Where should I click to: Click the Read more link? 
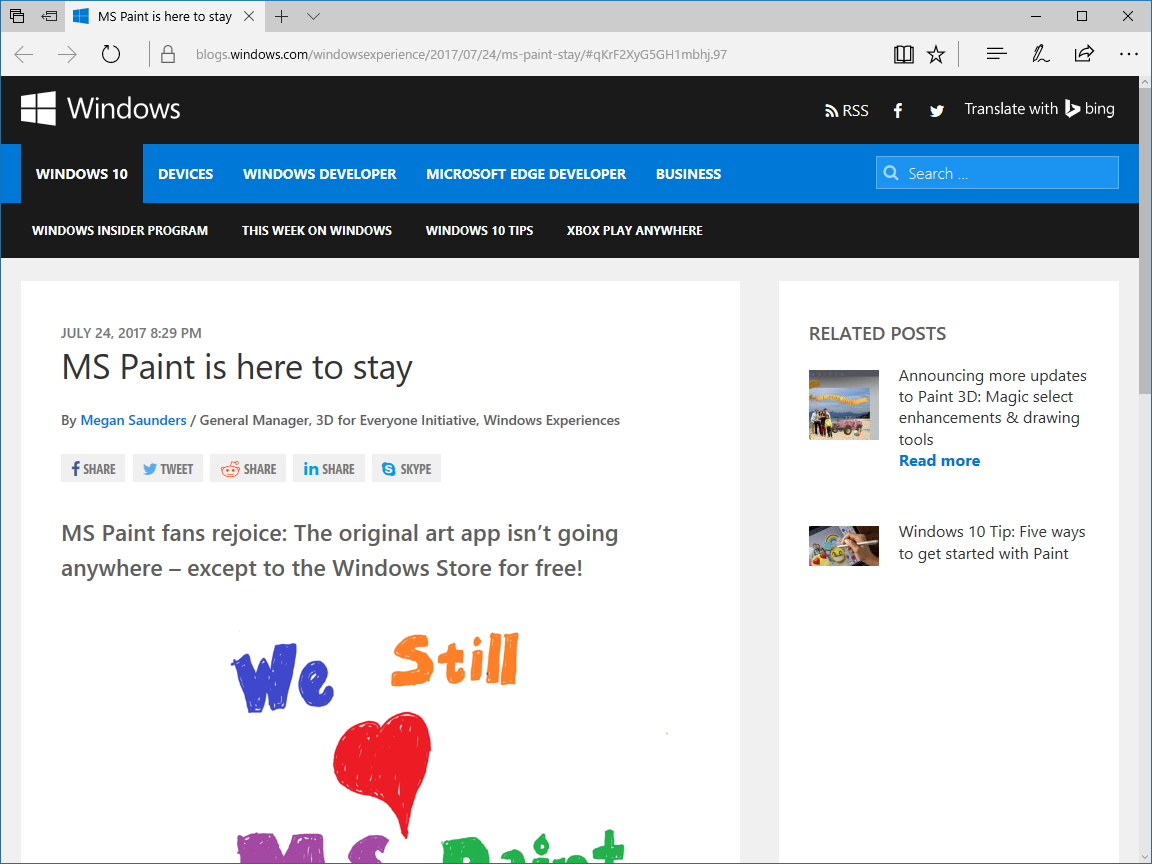point(939,461)
